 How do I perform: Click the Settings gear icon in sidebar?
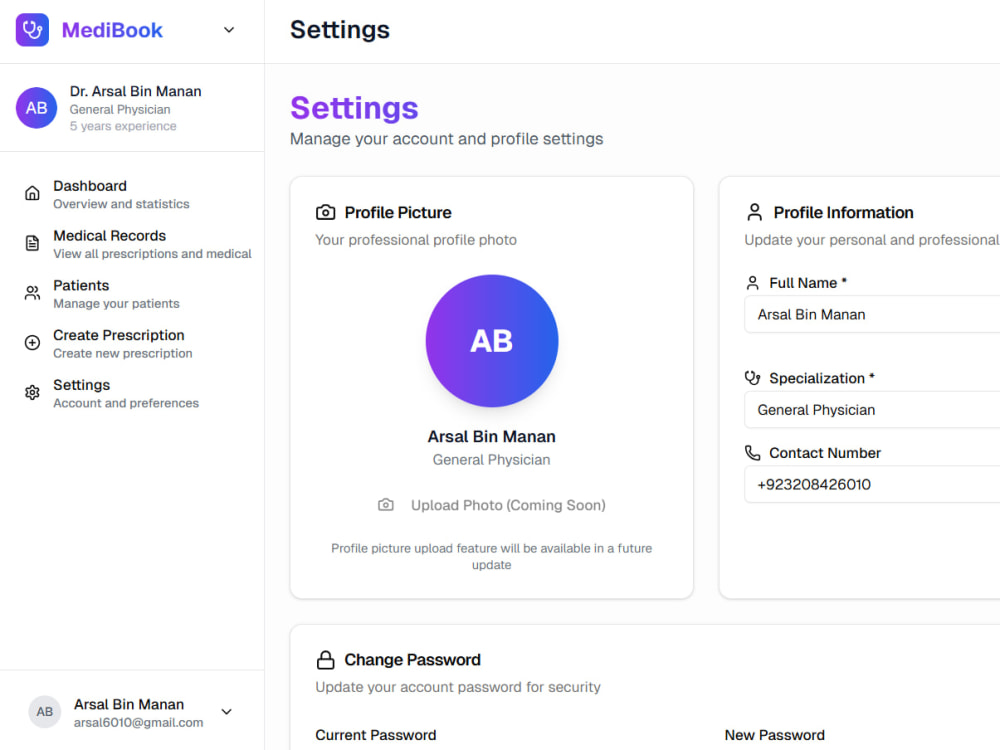click(x=32, y=392)
